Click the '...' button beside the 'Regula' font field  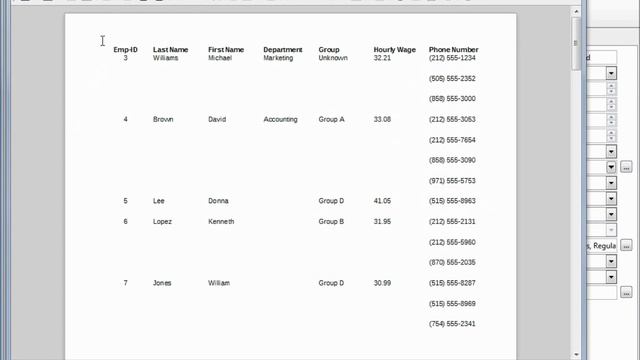point(626,245)
